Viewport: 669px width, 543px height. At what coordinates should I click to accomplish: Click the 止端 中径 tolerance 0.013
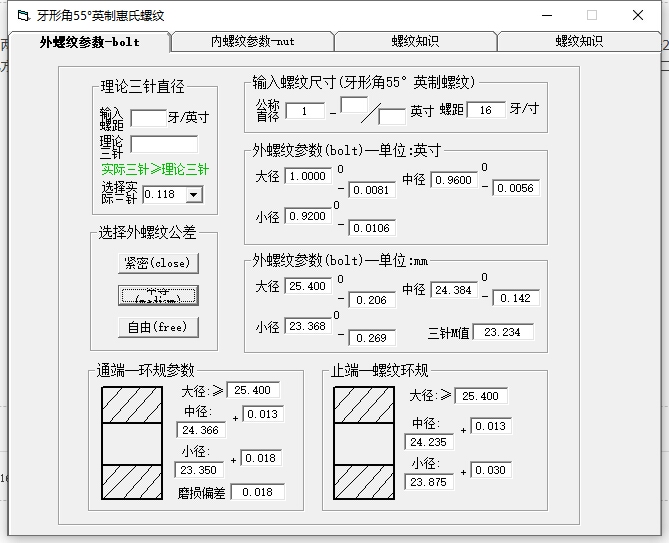(491, 426)
